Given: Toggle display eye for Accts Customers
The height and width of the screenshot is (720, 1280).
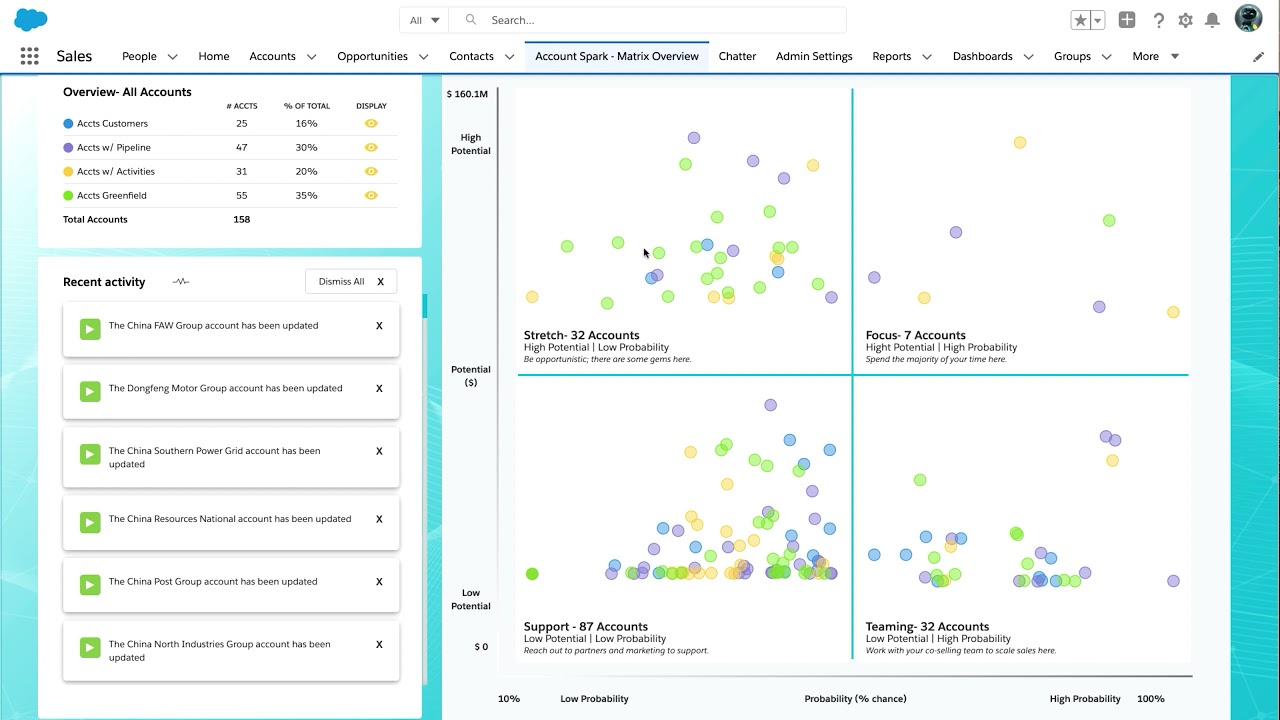Looking at the screenshot, I should [x=371, y=124].
